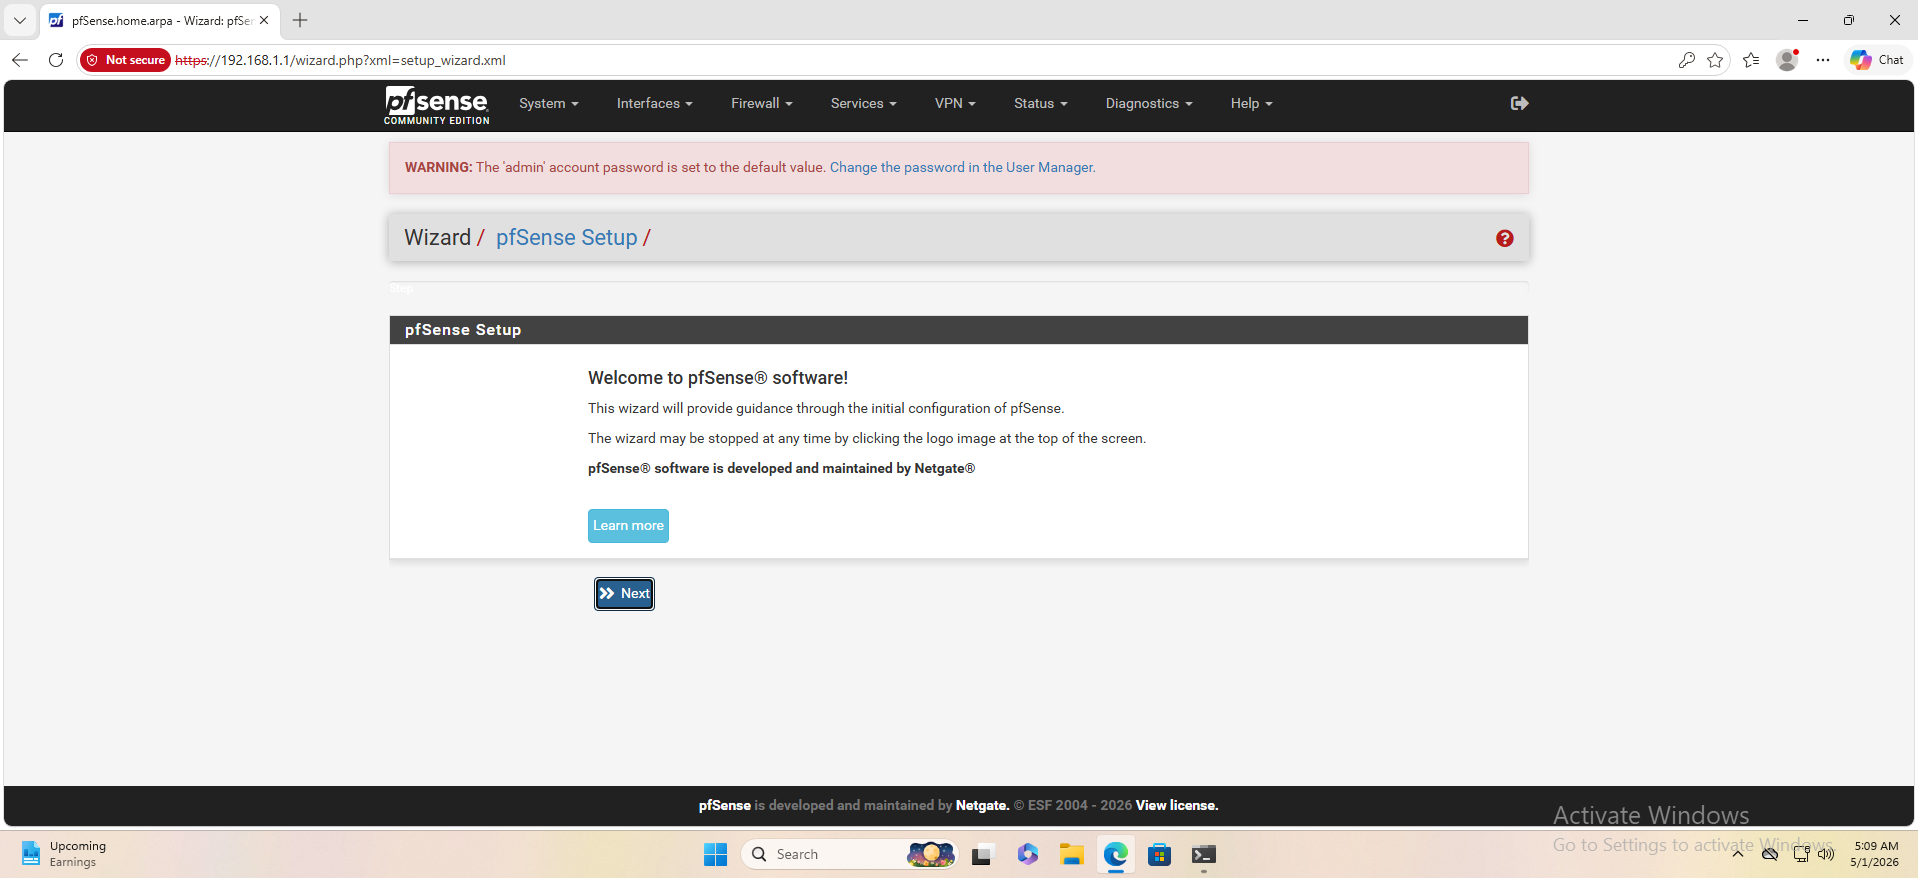Expand the System menu
This screenshot has height=878, width=1918.
pyautogui.click(x=549, y=104)
